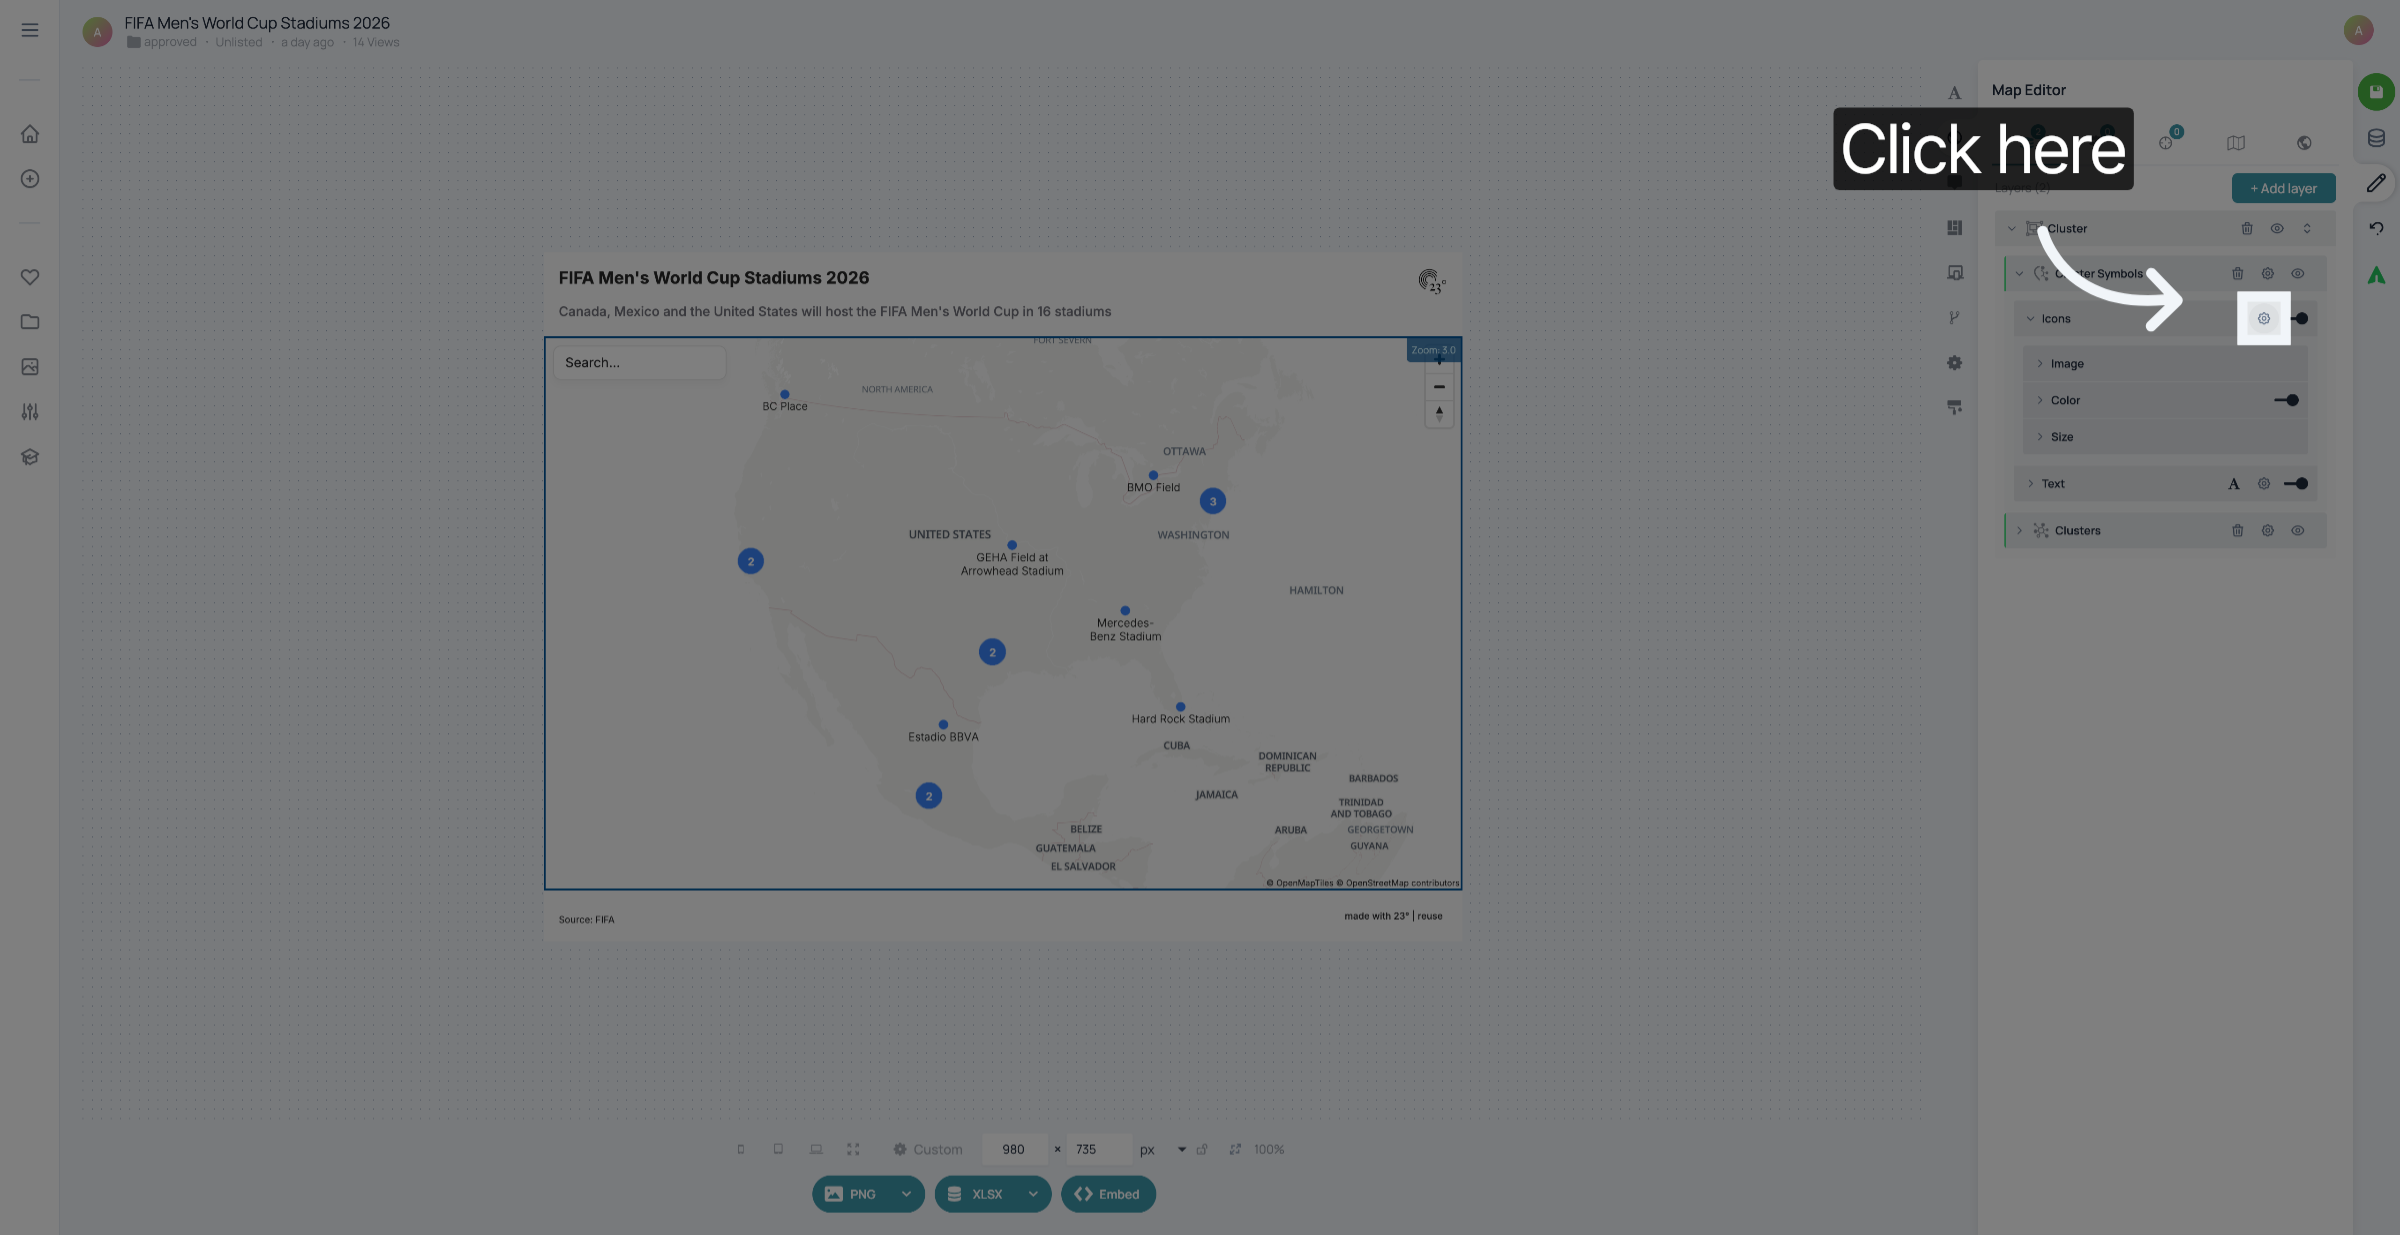Expand the Clusters layer
Image resolution: width=2400 pixels, height=1235 pixels.
point(2020,531)
